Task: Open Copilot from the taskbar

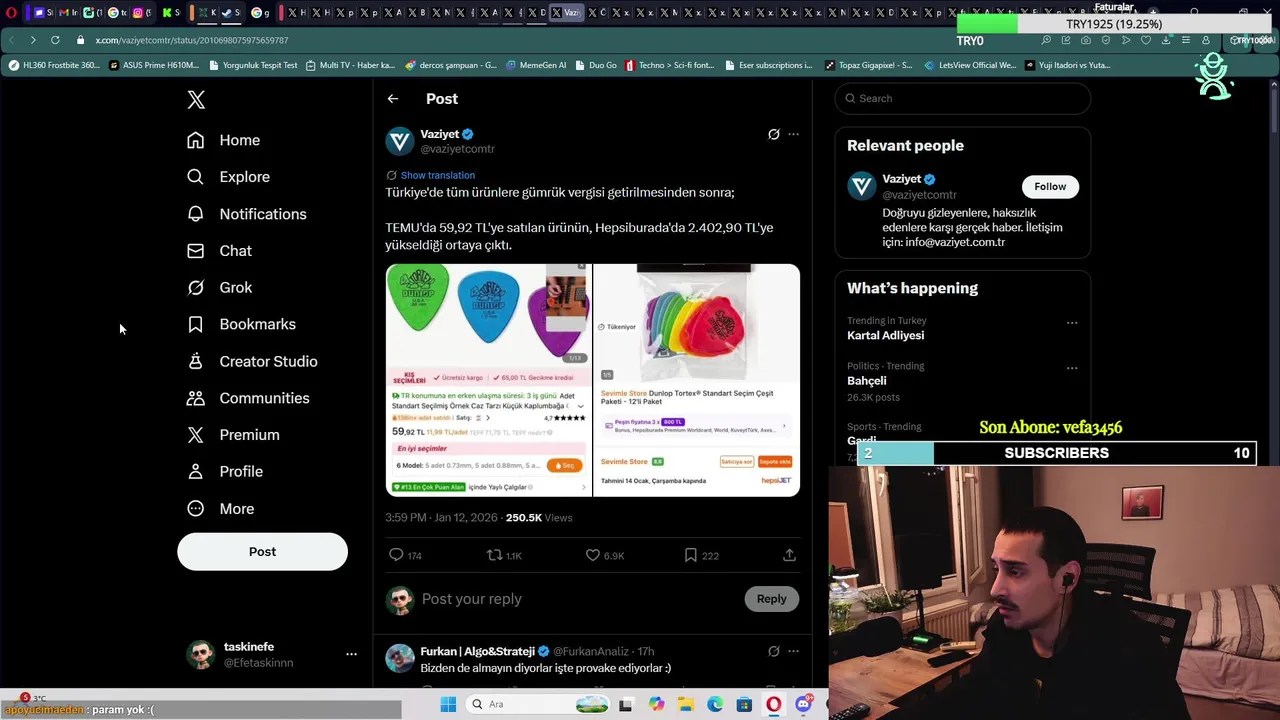Action: tap(656, 704)
